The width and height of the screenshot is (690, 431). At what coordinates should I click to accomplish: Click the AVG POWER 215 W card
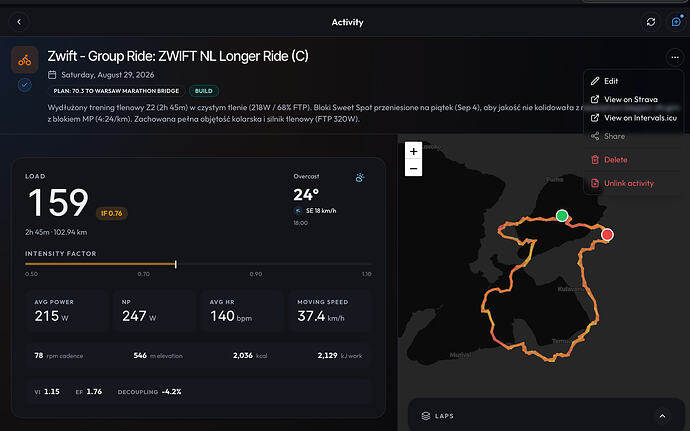pyautogui.click(x=67, y=311)
